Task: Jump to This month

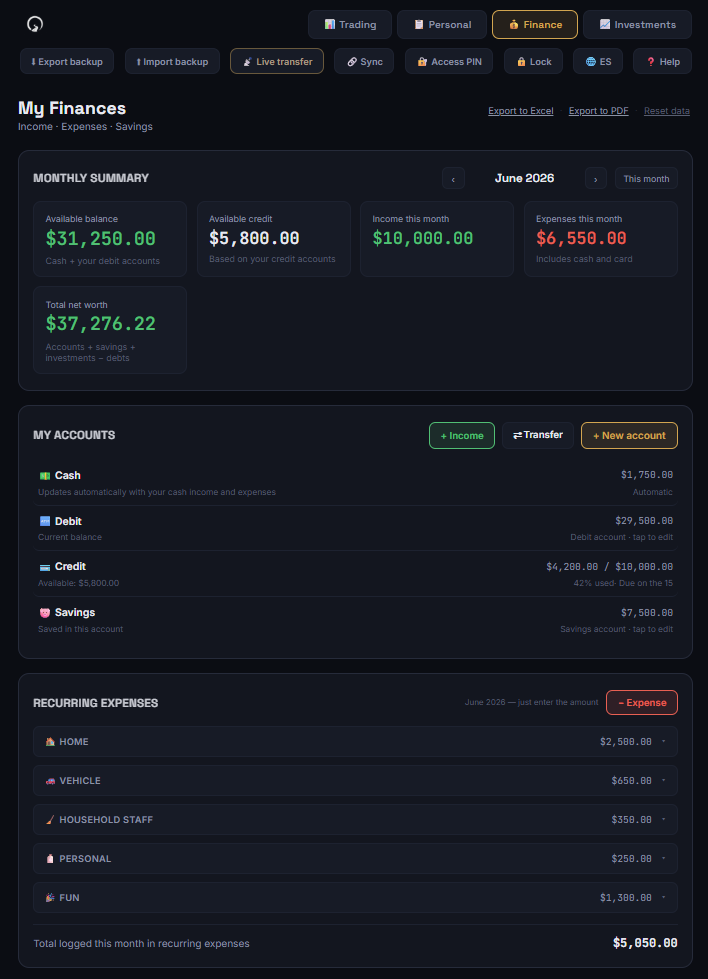Action: [x=646, y=179]
